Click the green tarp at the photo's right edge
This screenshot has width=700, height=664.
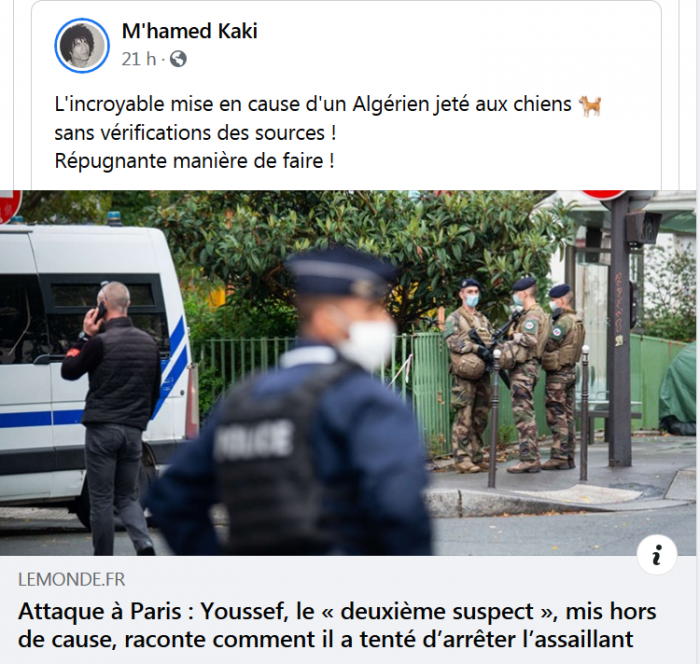(x=678, y=389)
